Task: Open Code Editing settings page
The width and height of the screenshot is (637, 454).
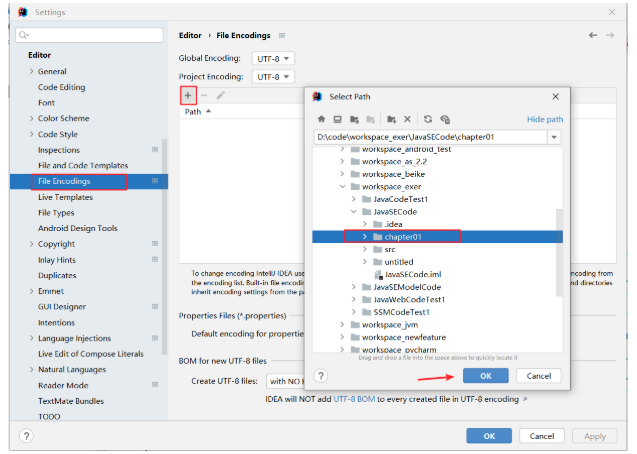Action: (62, 87)
